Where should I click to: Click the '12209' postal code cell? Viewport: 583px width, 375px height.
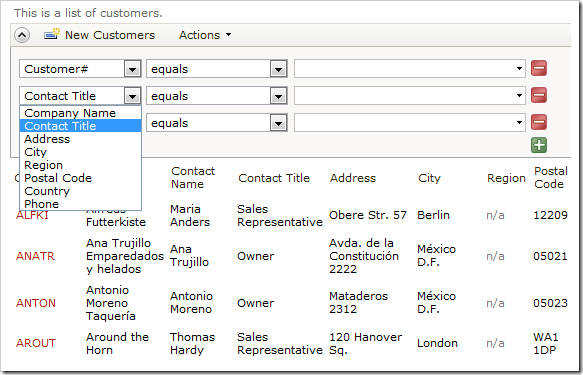click(x=551, y=215)
